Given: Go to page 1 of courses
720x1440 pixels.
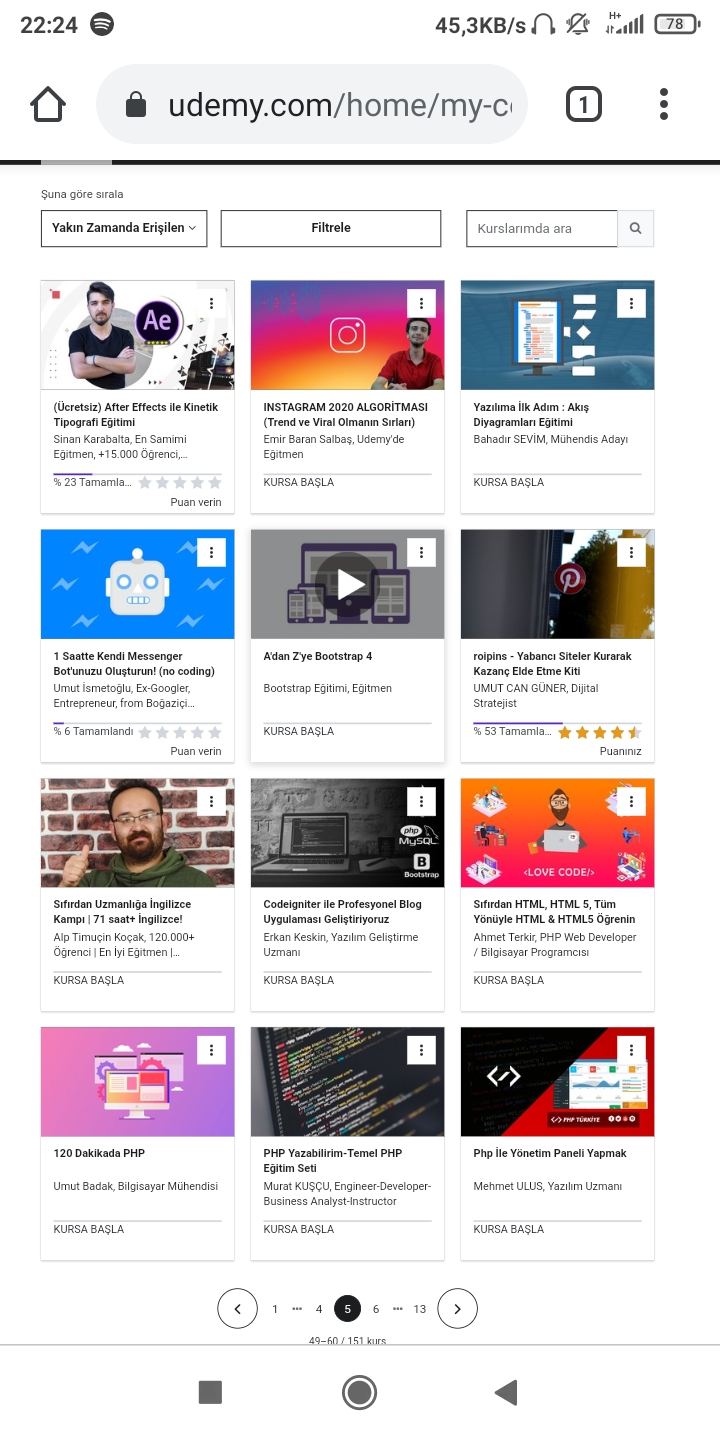Looking at the screenshot, I should pyautogui.click(x=275, y=1309).
